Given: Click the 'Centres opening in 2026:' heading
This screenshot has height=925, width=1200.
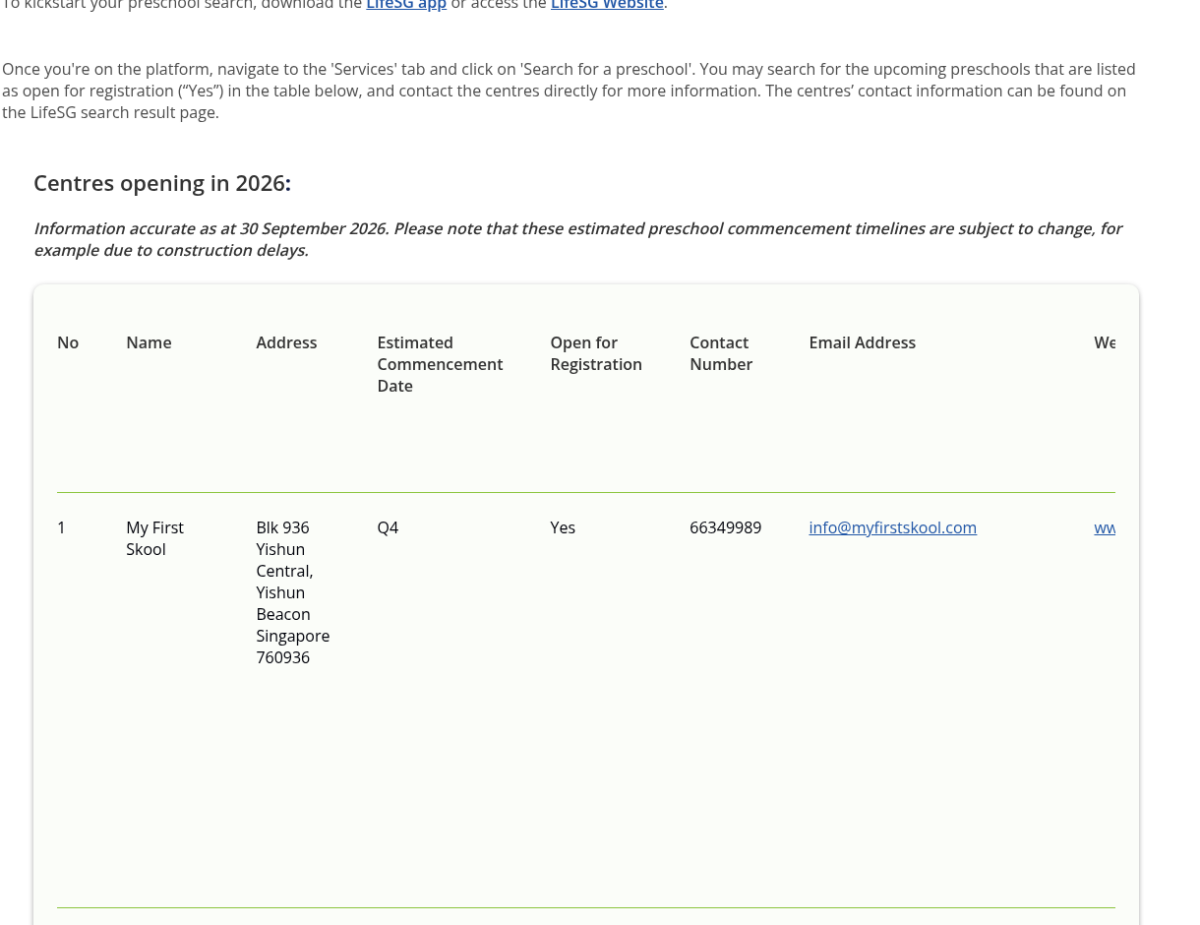Looking at the screenshot, I should click(162, 183).
